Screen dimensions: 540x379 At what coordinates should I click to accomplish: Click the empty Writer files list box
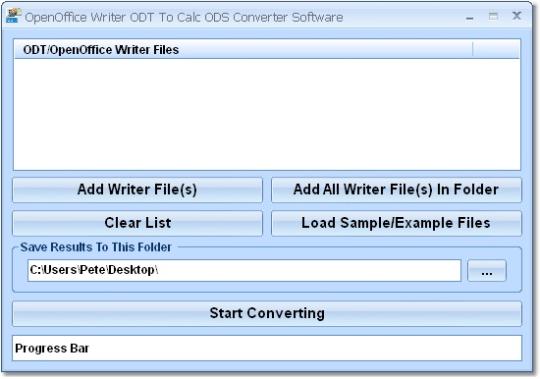click(267, 114)
